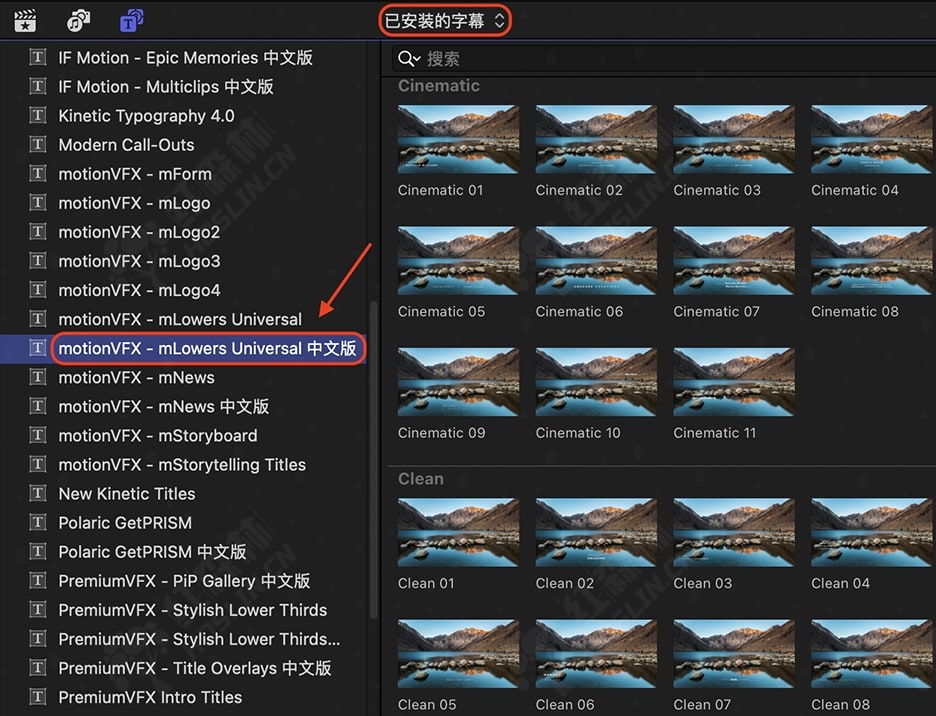Click the title icon beside IF Motion - Multiclips 中文版
Image resolution: width=936 pixels, height=716 pixels.
(x=38, y=87)
